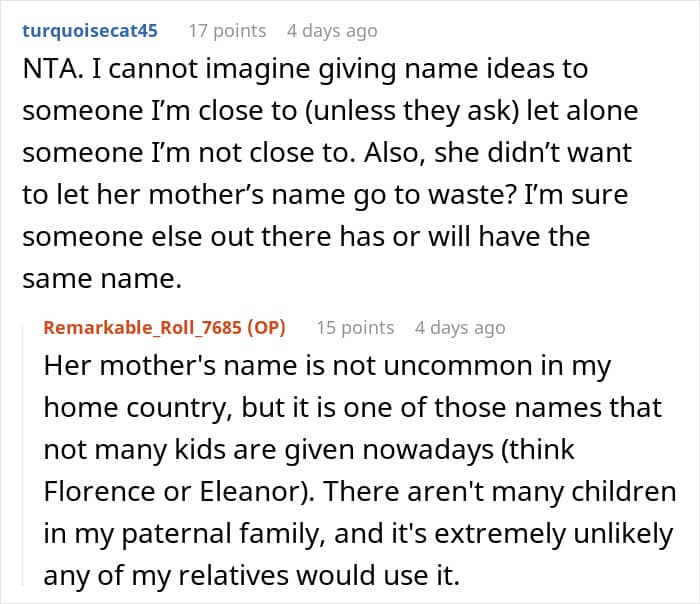Click the closing words 'same name.'
Viewport: 700px width, 604px height.
pyautogui.click(x=102, y=279)
